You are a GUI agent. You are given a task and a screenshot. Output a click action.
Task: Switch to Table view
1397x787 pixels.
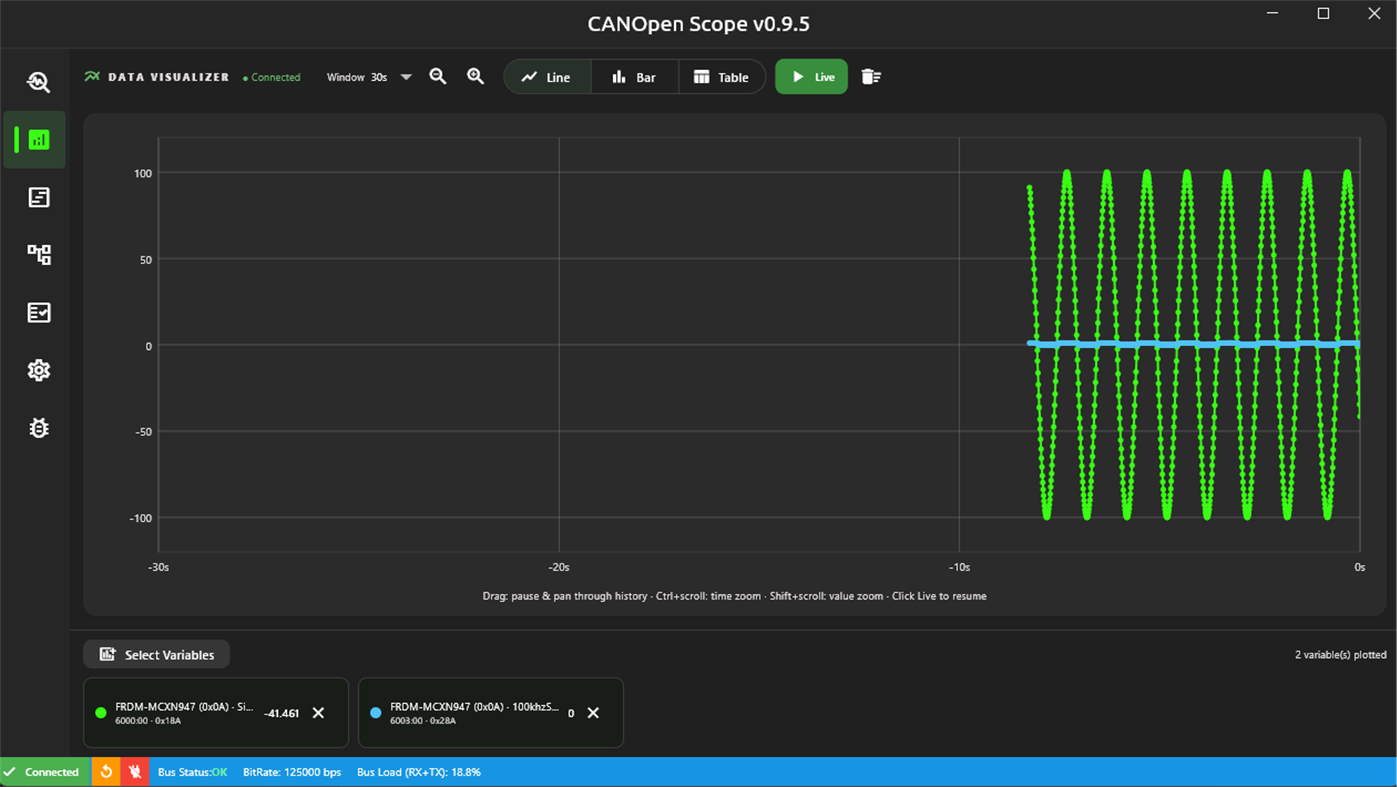tap(722, 77)
